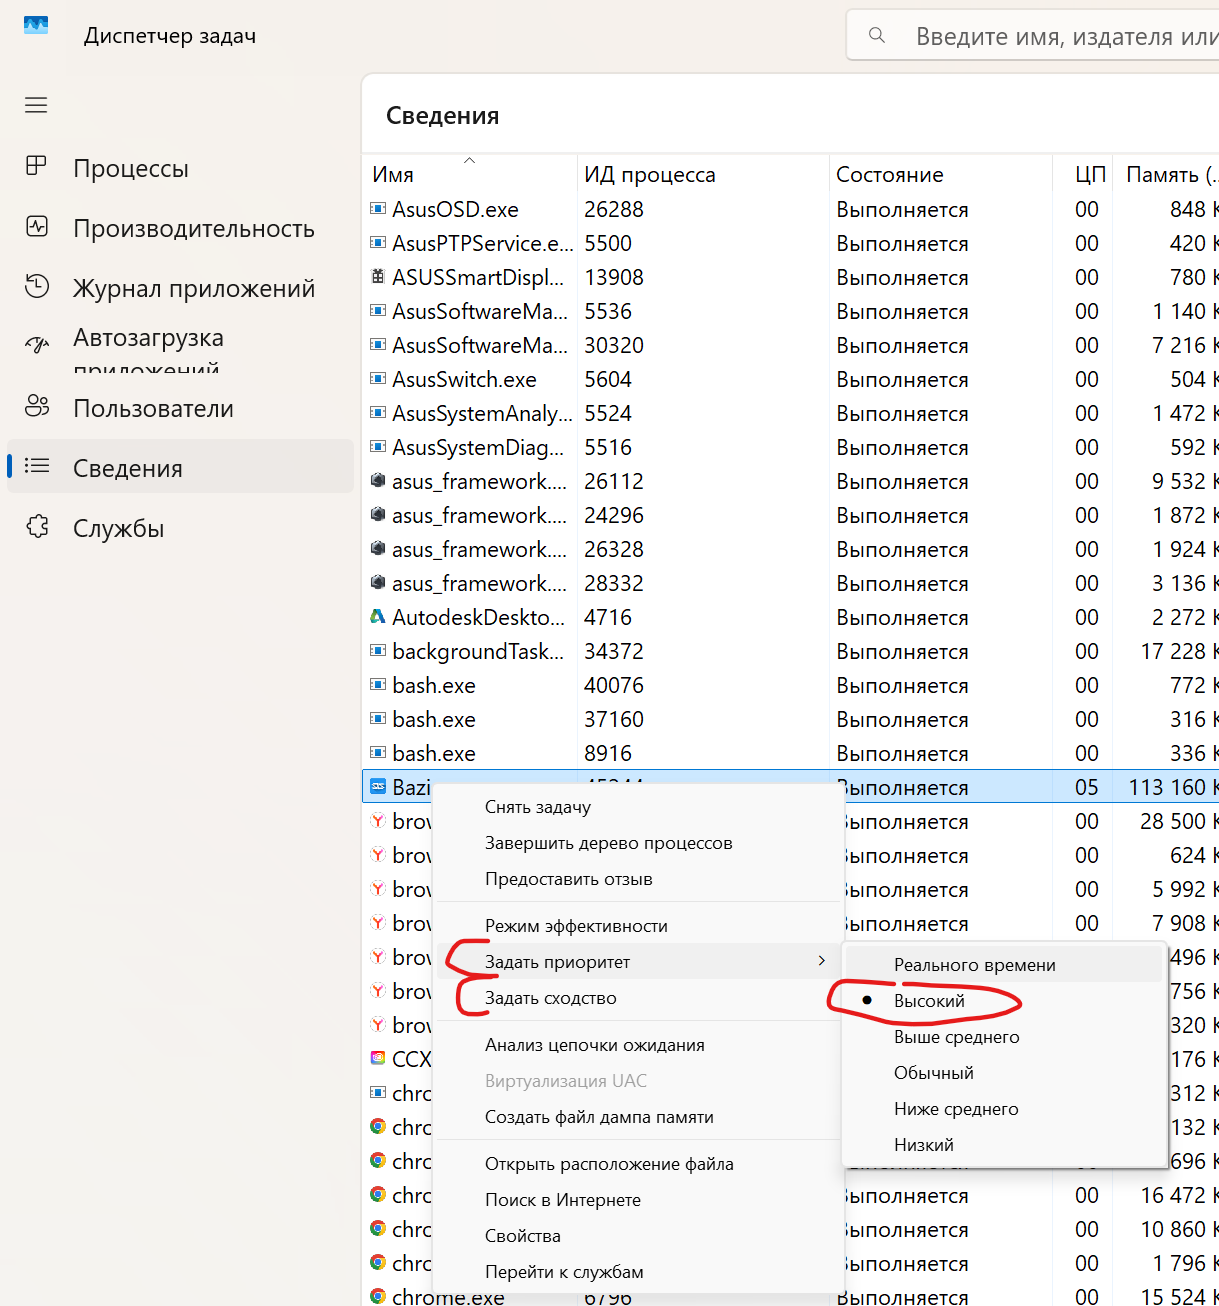The height and width of the screenshot is (1306, 1219).
Task: Click the icon of backgroundTask... process
Action: point(378,651)
